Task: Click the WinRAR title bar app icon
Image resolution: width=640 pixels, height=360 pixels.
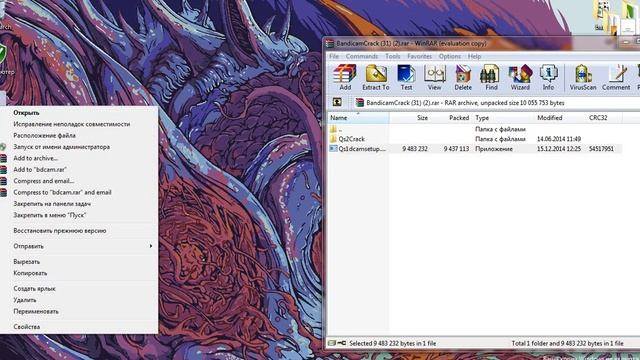Action: coord(330,44)
